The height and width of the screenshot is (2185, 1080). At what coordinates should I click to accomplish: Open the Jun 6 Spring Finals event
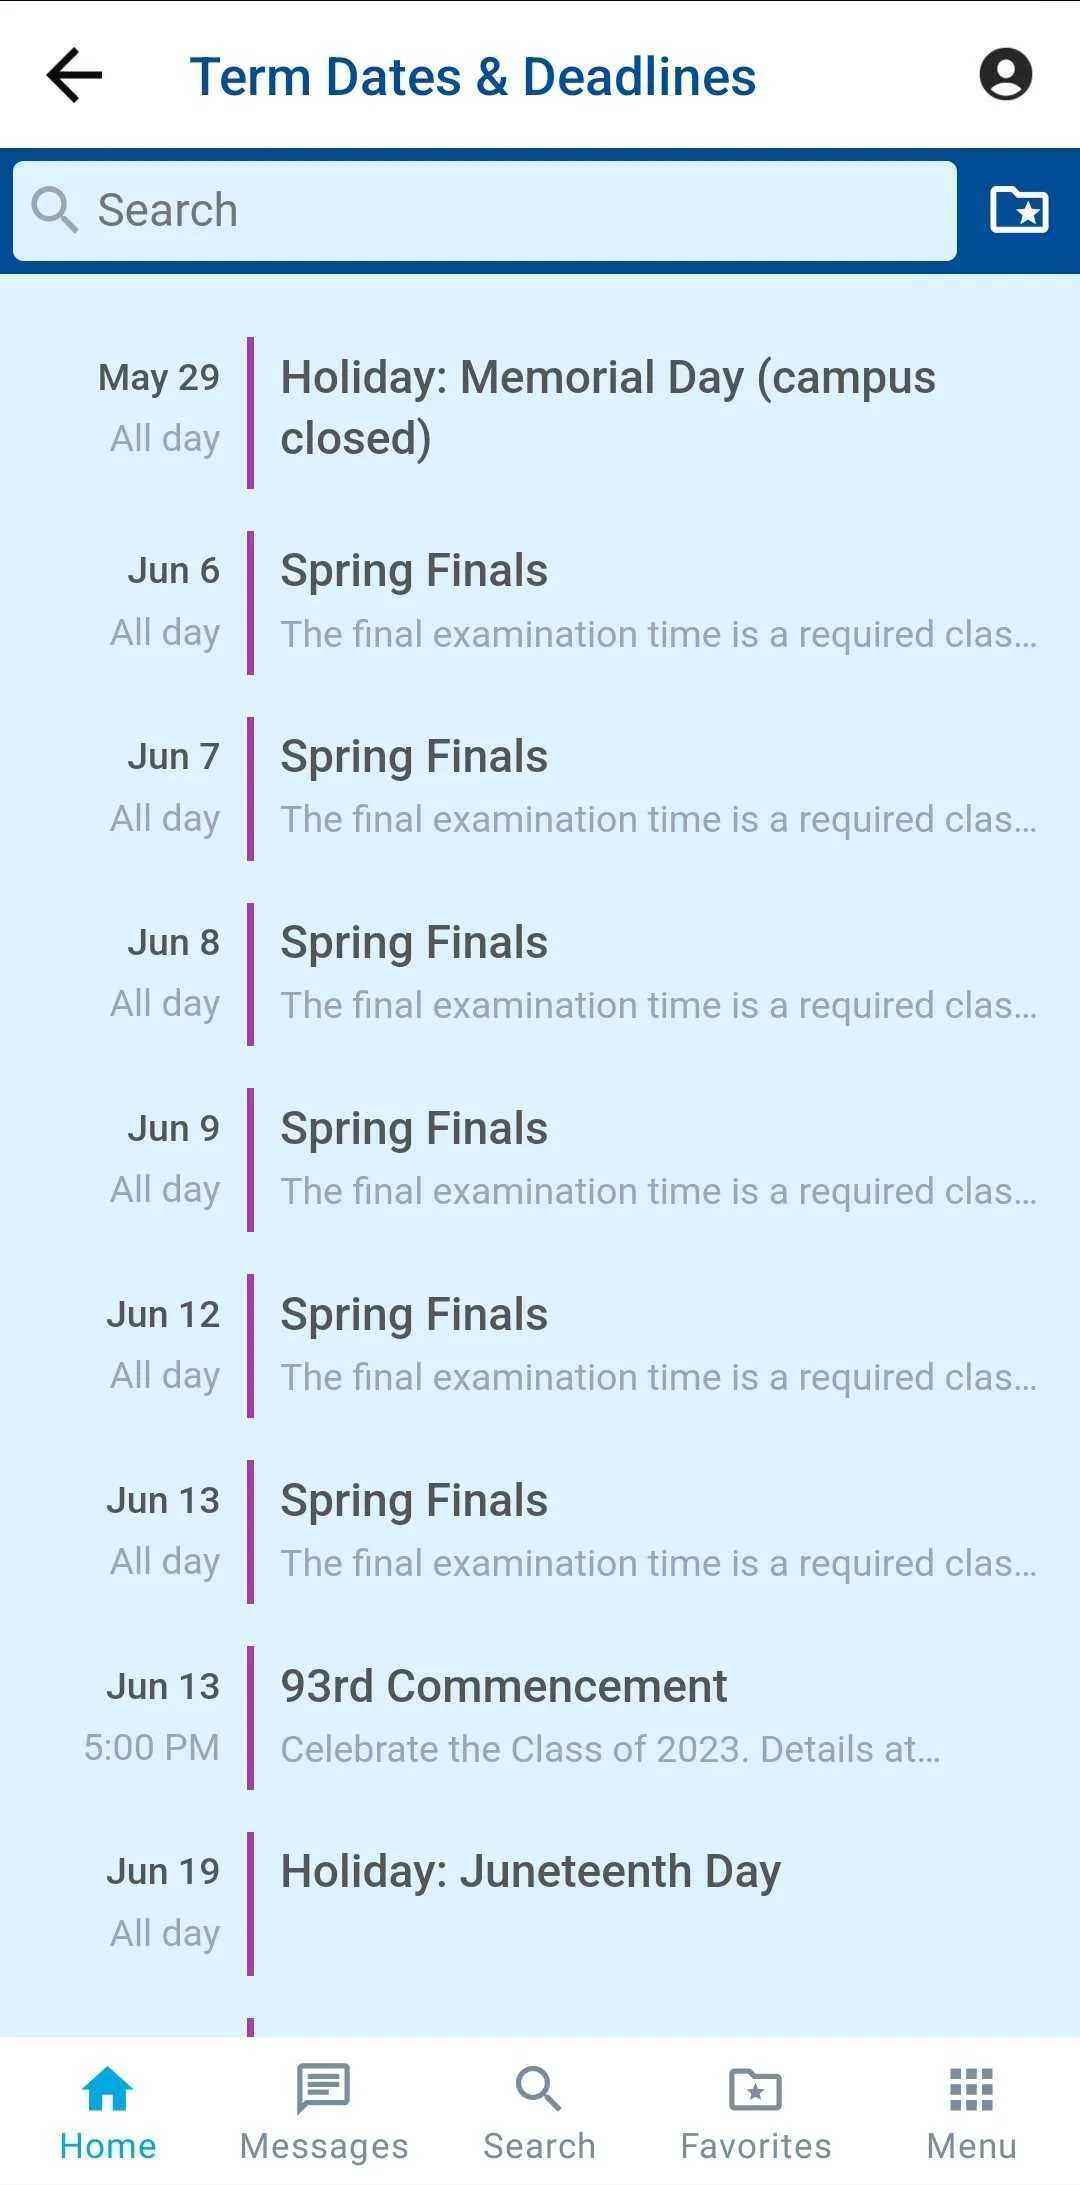click(540, 603)
